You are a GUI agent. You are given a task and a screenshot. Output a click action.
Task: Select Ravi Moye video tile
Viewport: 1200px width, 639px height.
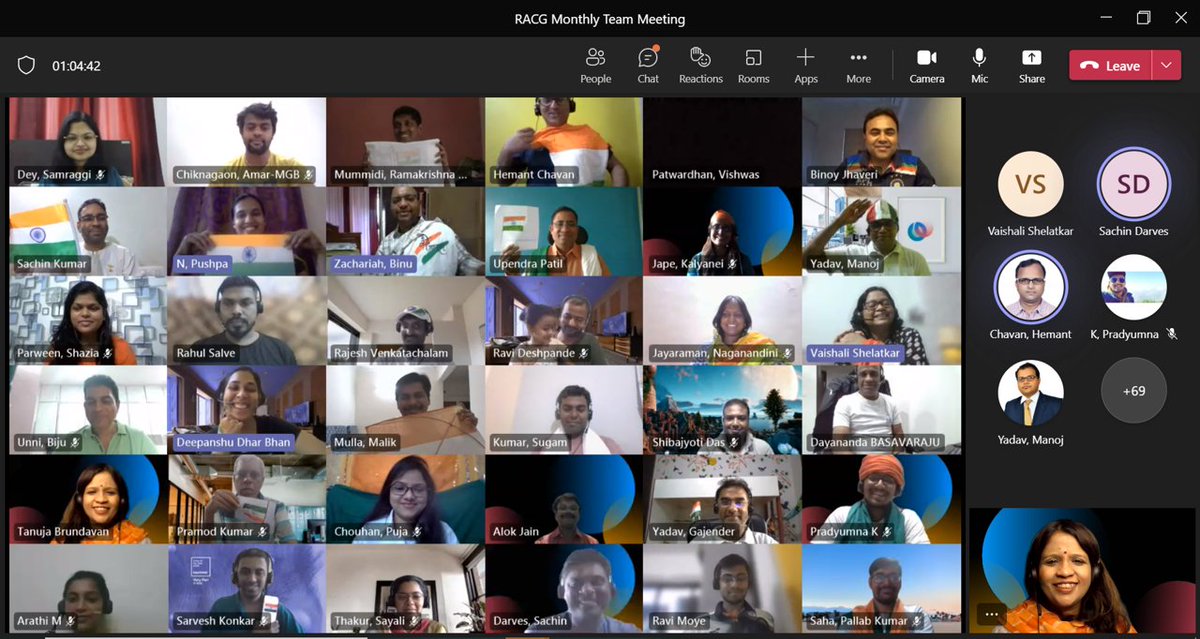[722, 589]
